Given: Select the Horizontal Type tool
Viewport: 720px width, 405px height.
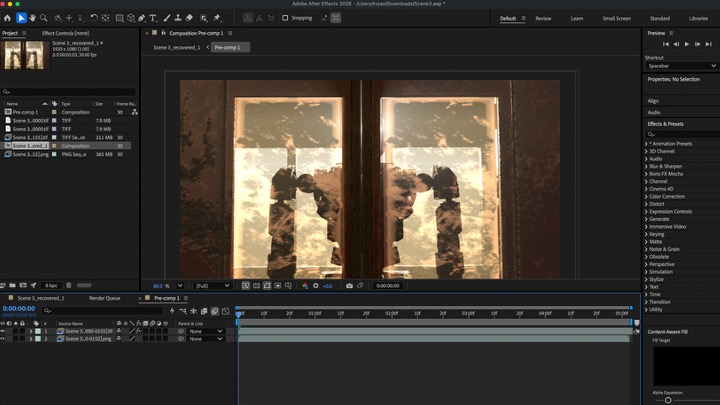Looking at the screenshot, I should tap(153, 18).
